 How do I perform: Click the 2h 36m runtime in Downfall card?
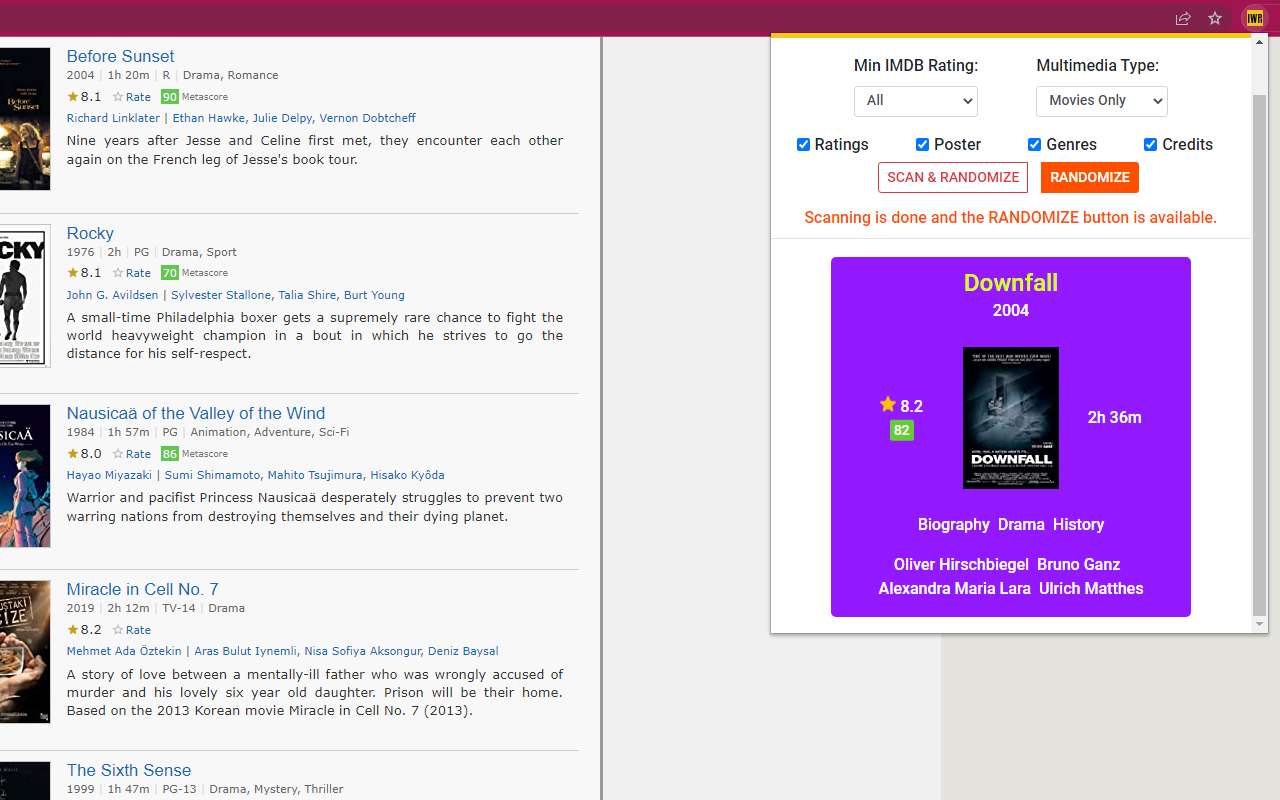point(1115,418)
